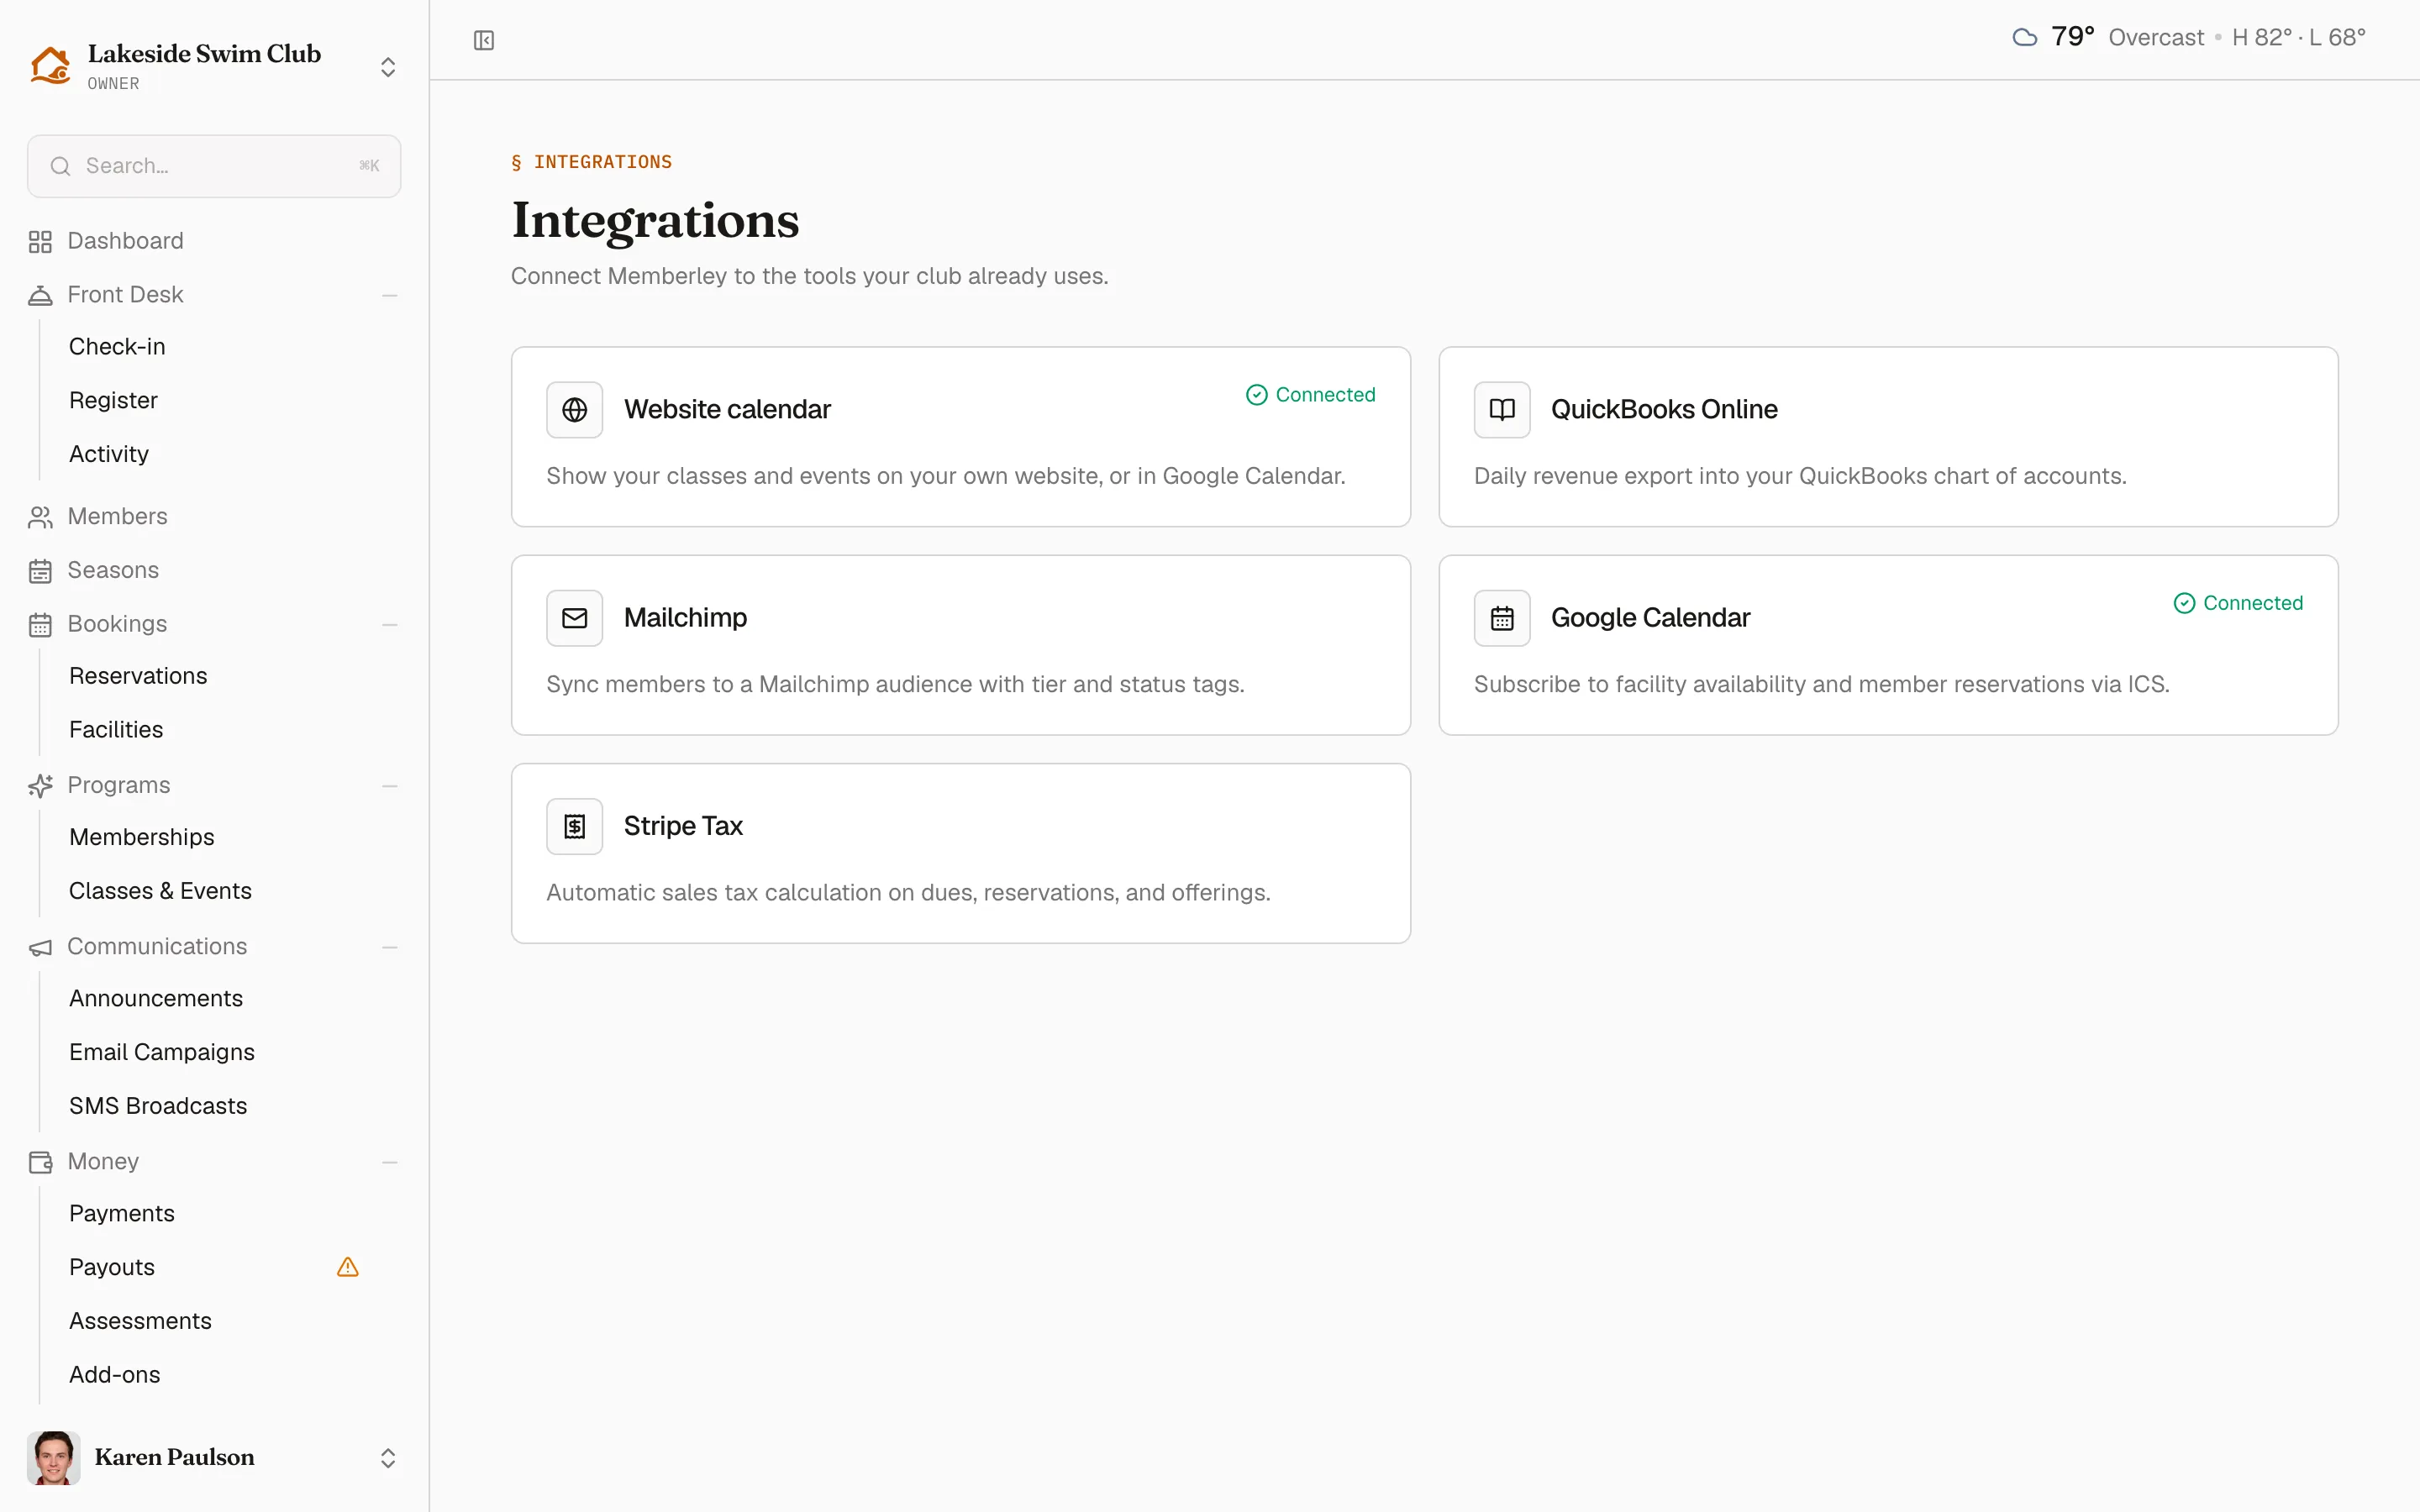Viewport: 2420px width, 1512px height.
Task: Collapse the Bookings section
Action: pos(390,625)
